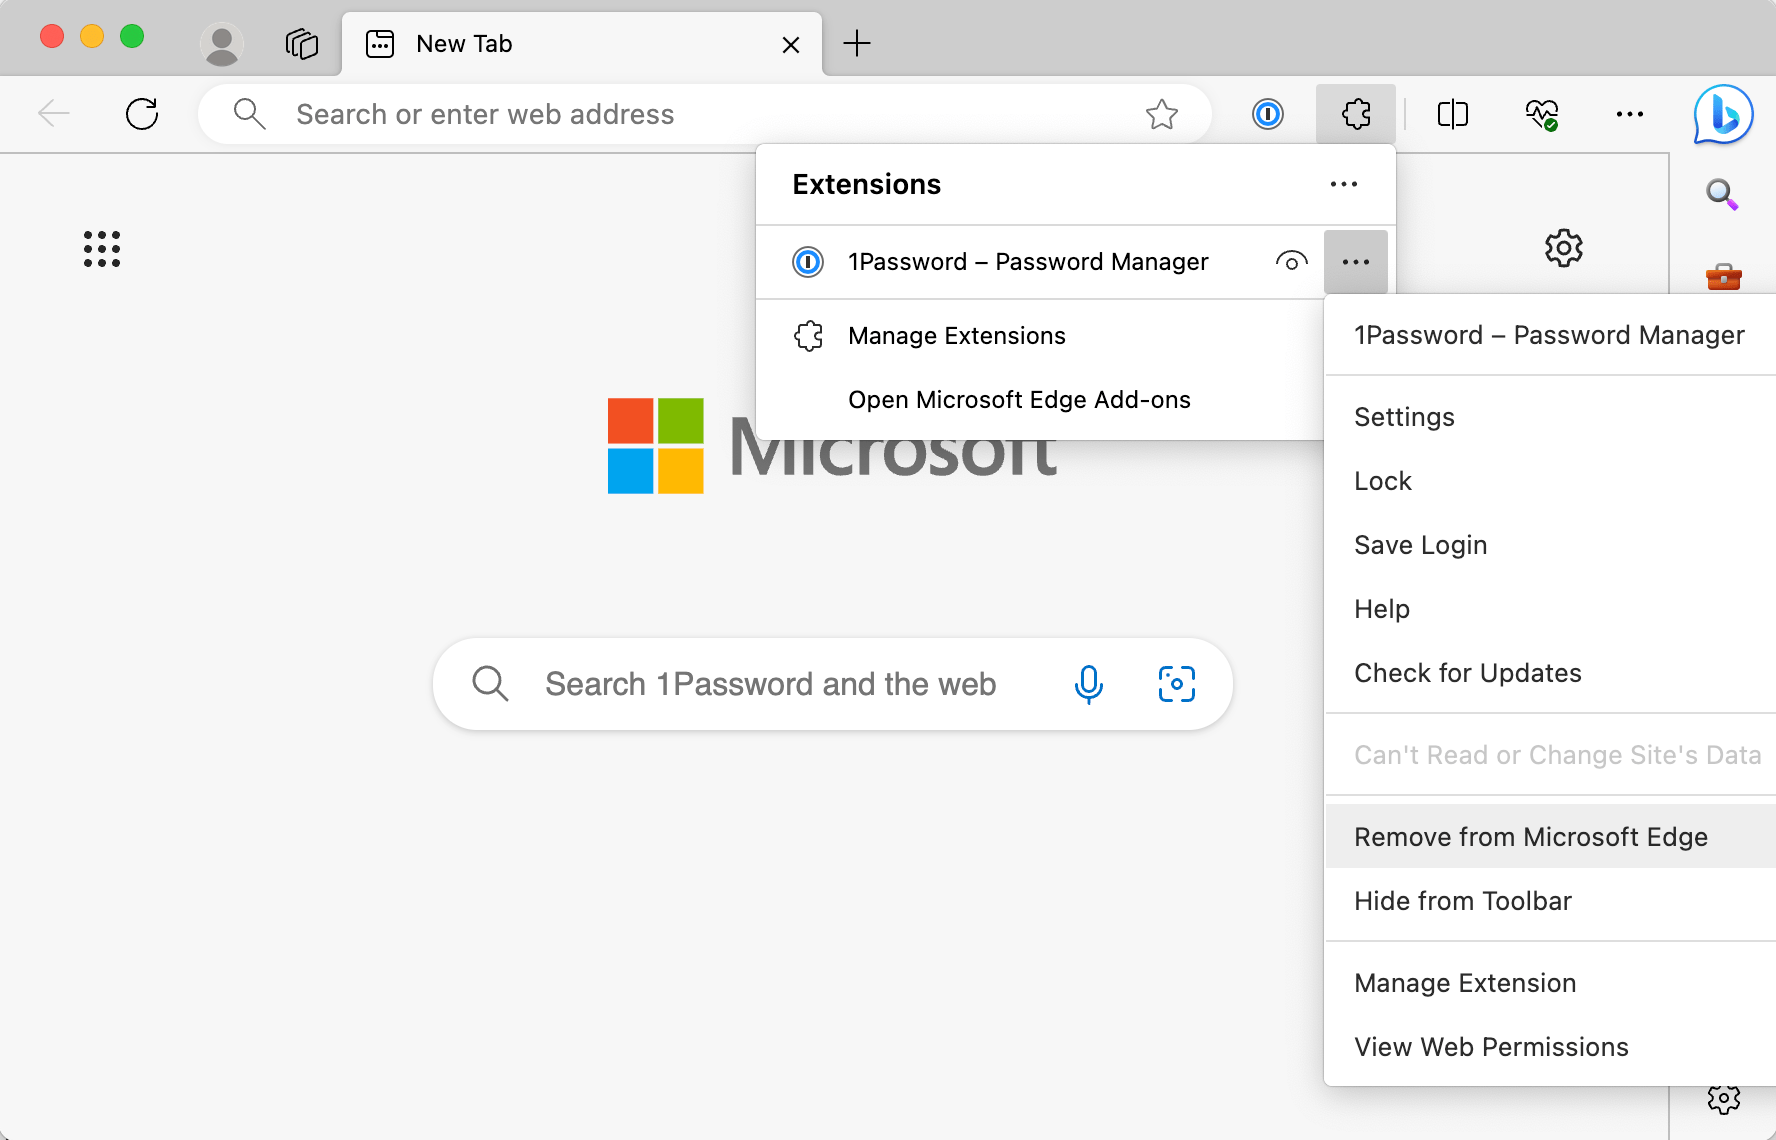Click Remove from Microsoft Edge
Image resolution: width=1776 pixels, height=1140 pixels.
click(1550, 837)
